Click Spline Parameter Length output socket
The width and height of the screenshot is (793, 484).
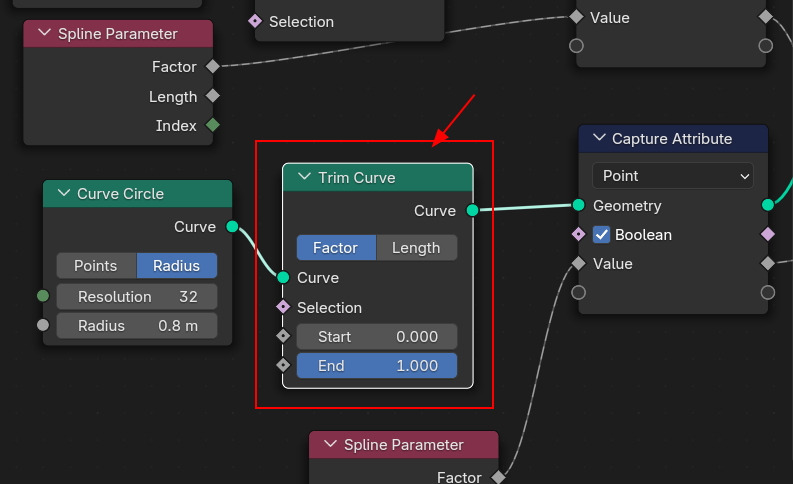pos(213,96)
